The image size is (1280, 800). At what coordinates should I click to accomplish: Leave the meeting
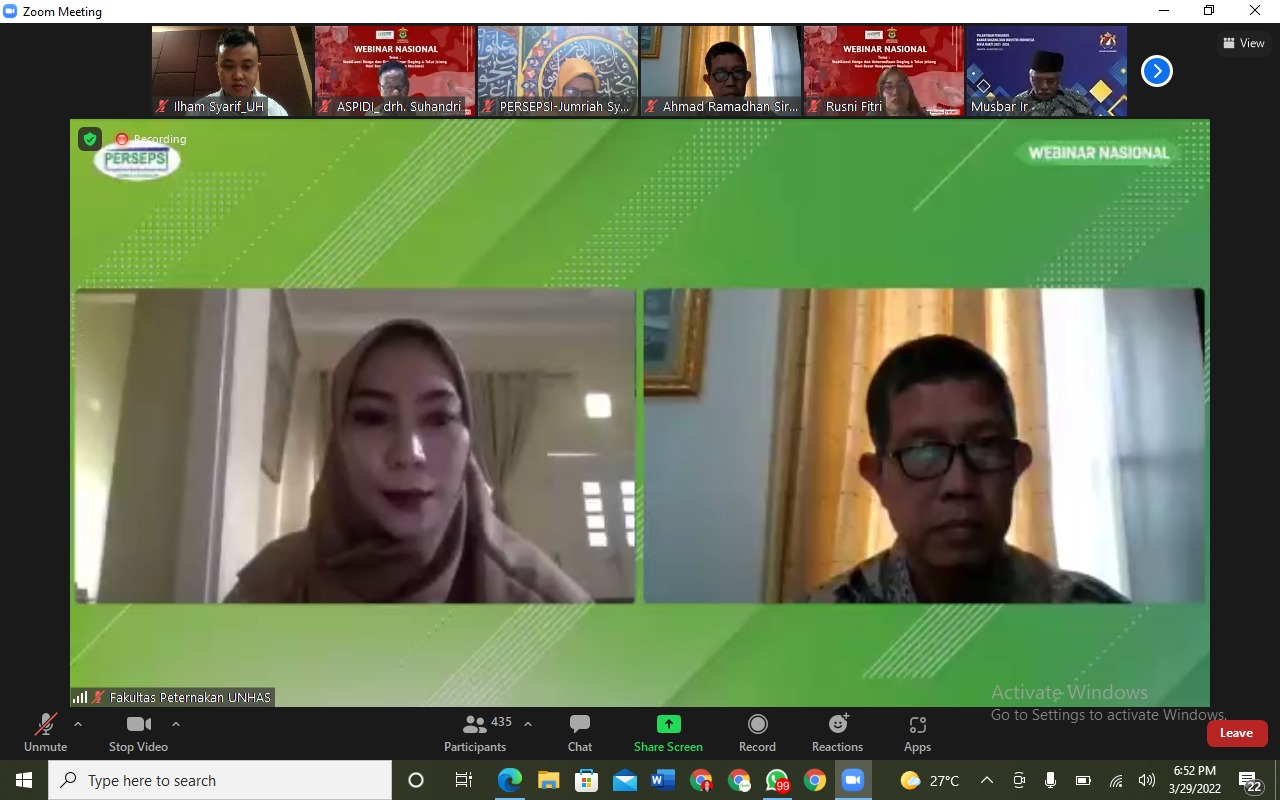point(1237,733)
